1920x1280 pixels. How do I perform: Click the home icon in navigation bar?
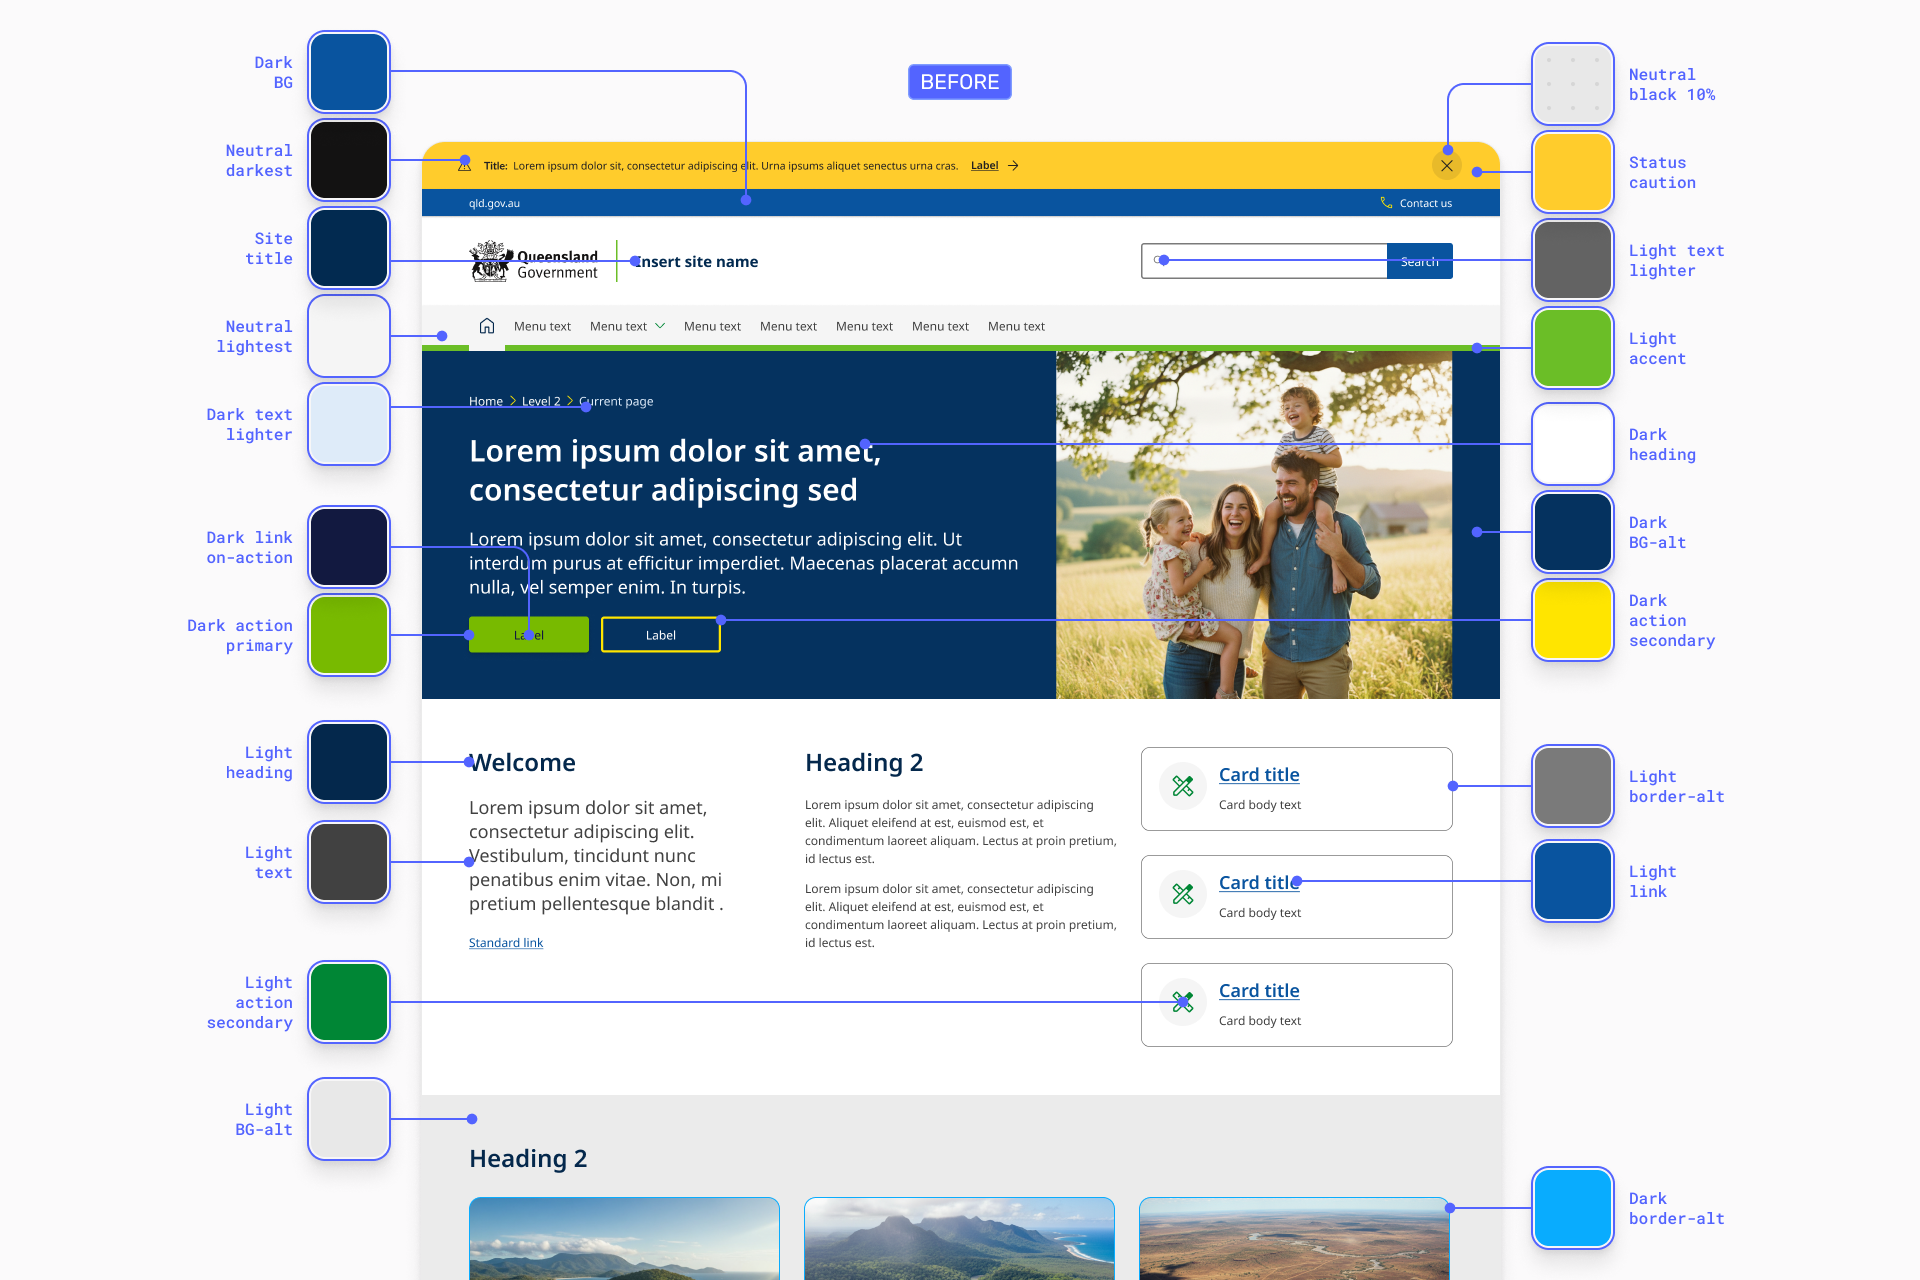click(x=487, y=326)
